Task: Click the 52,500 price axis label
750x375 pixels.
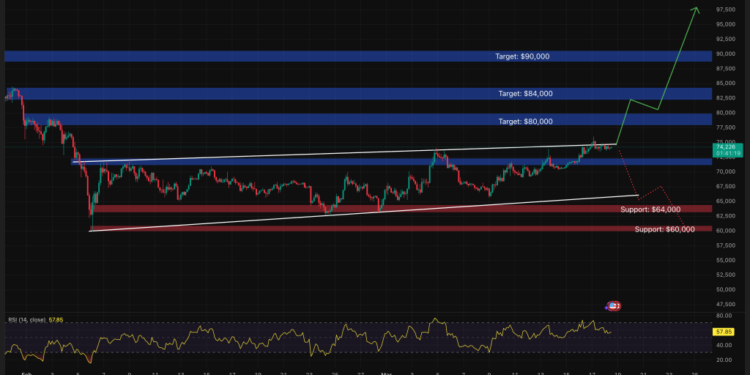Action: [726, 275]
